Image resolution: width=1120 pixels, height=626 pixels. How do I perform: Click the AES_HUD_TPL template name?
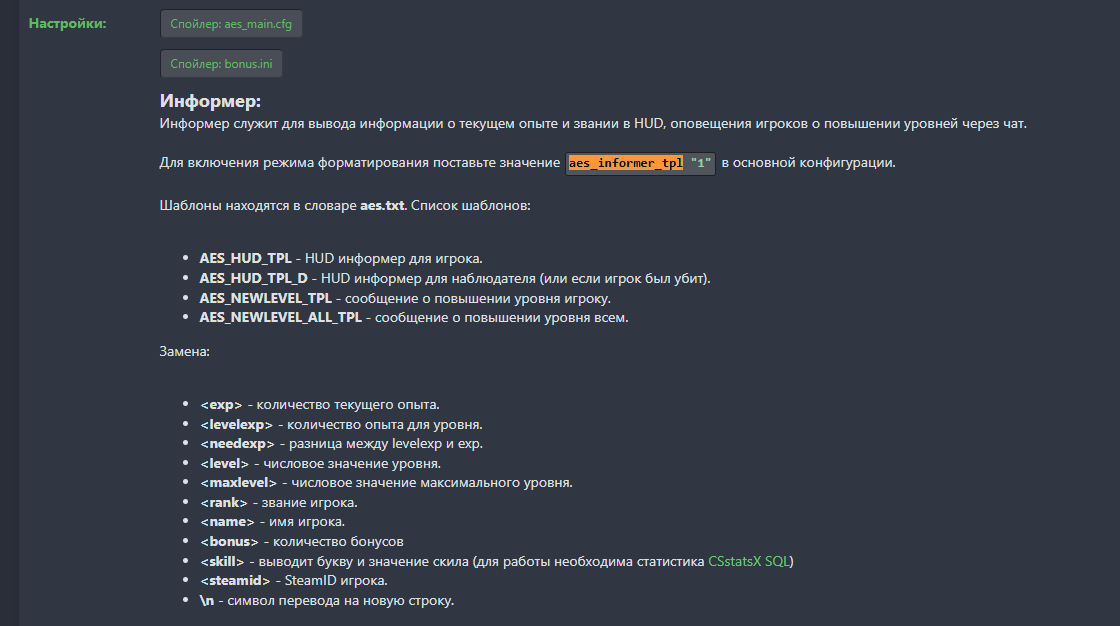pyautogui.click(x=245, y=259)
